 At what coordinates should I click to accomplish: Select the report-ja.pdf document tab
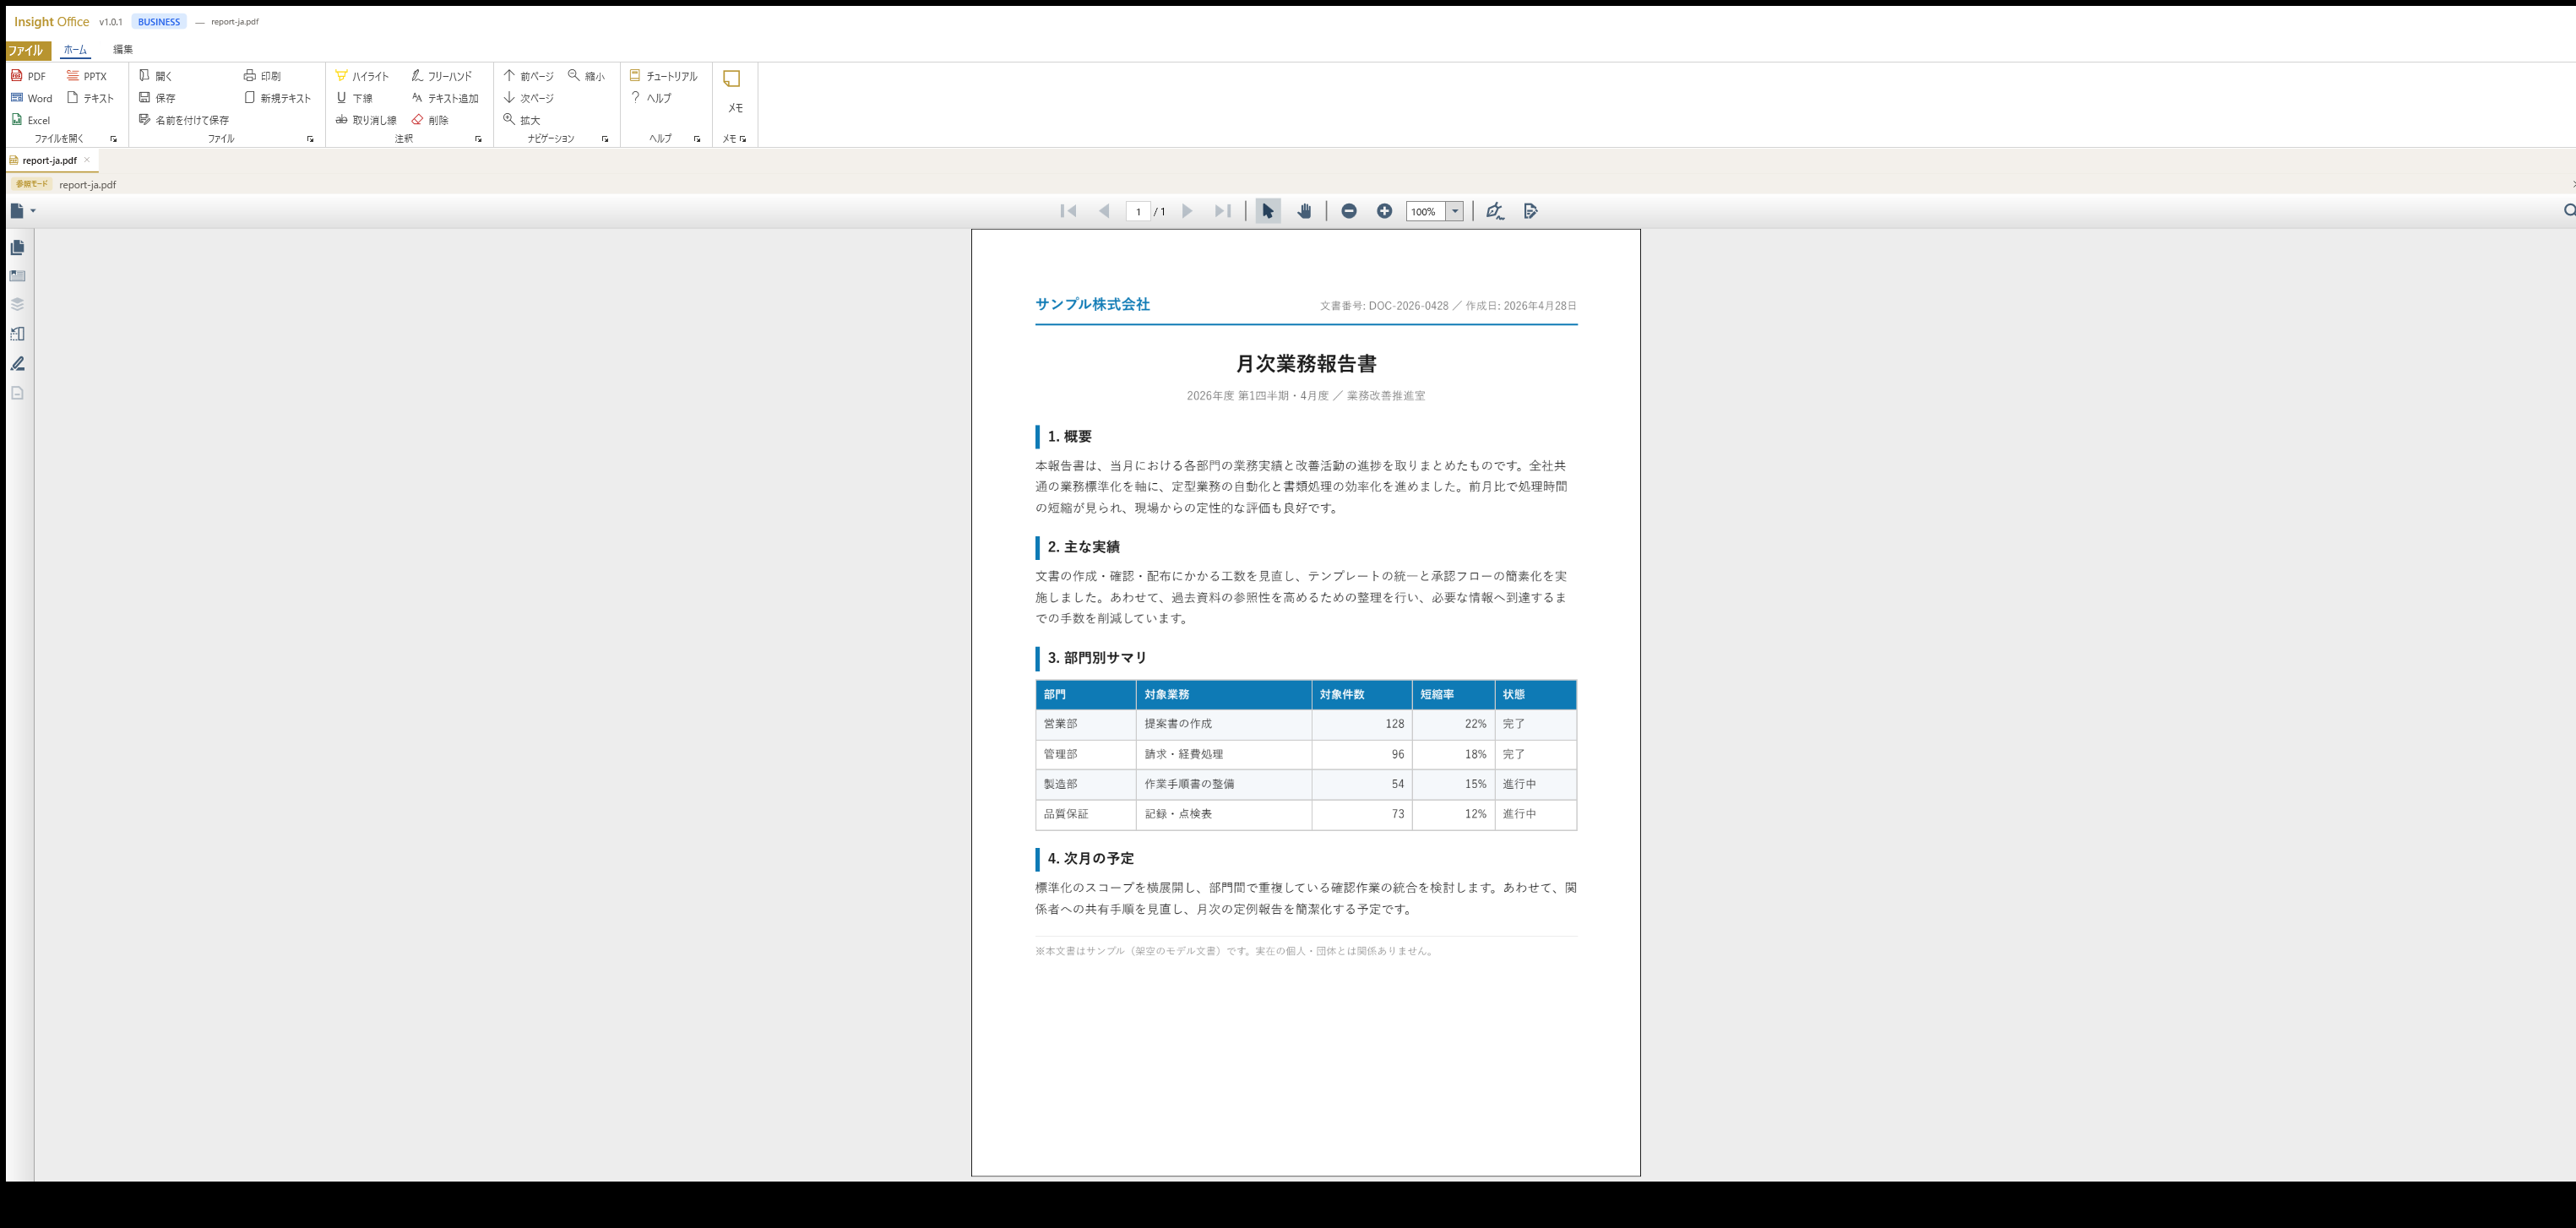click(48, 160)
